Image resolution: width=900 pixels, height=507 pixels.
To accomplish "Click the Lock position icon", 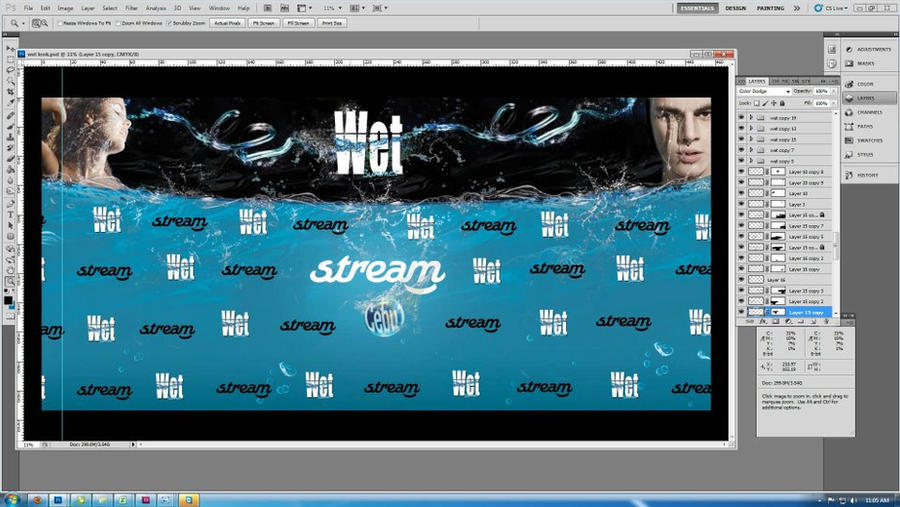I will pos(774,103).
